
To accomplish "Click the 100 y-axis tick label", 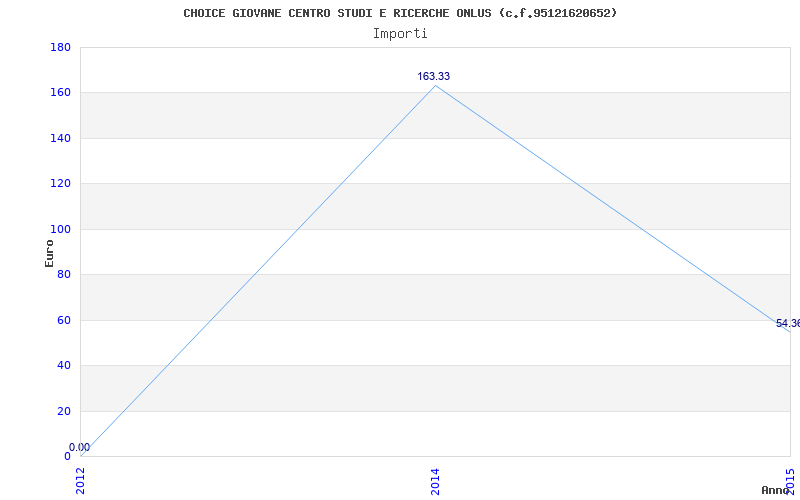I will (x=60, y=230).
